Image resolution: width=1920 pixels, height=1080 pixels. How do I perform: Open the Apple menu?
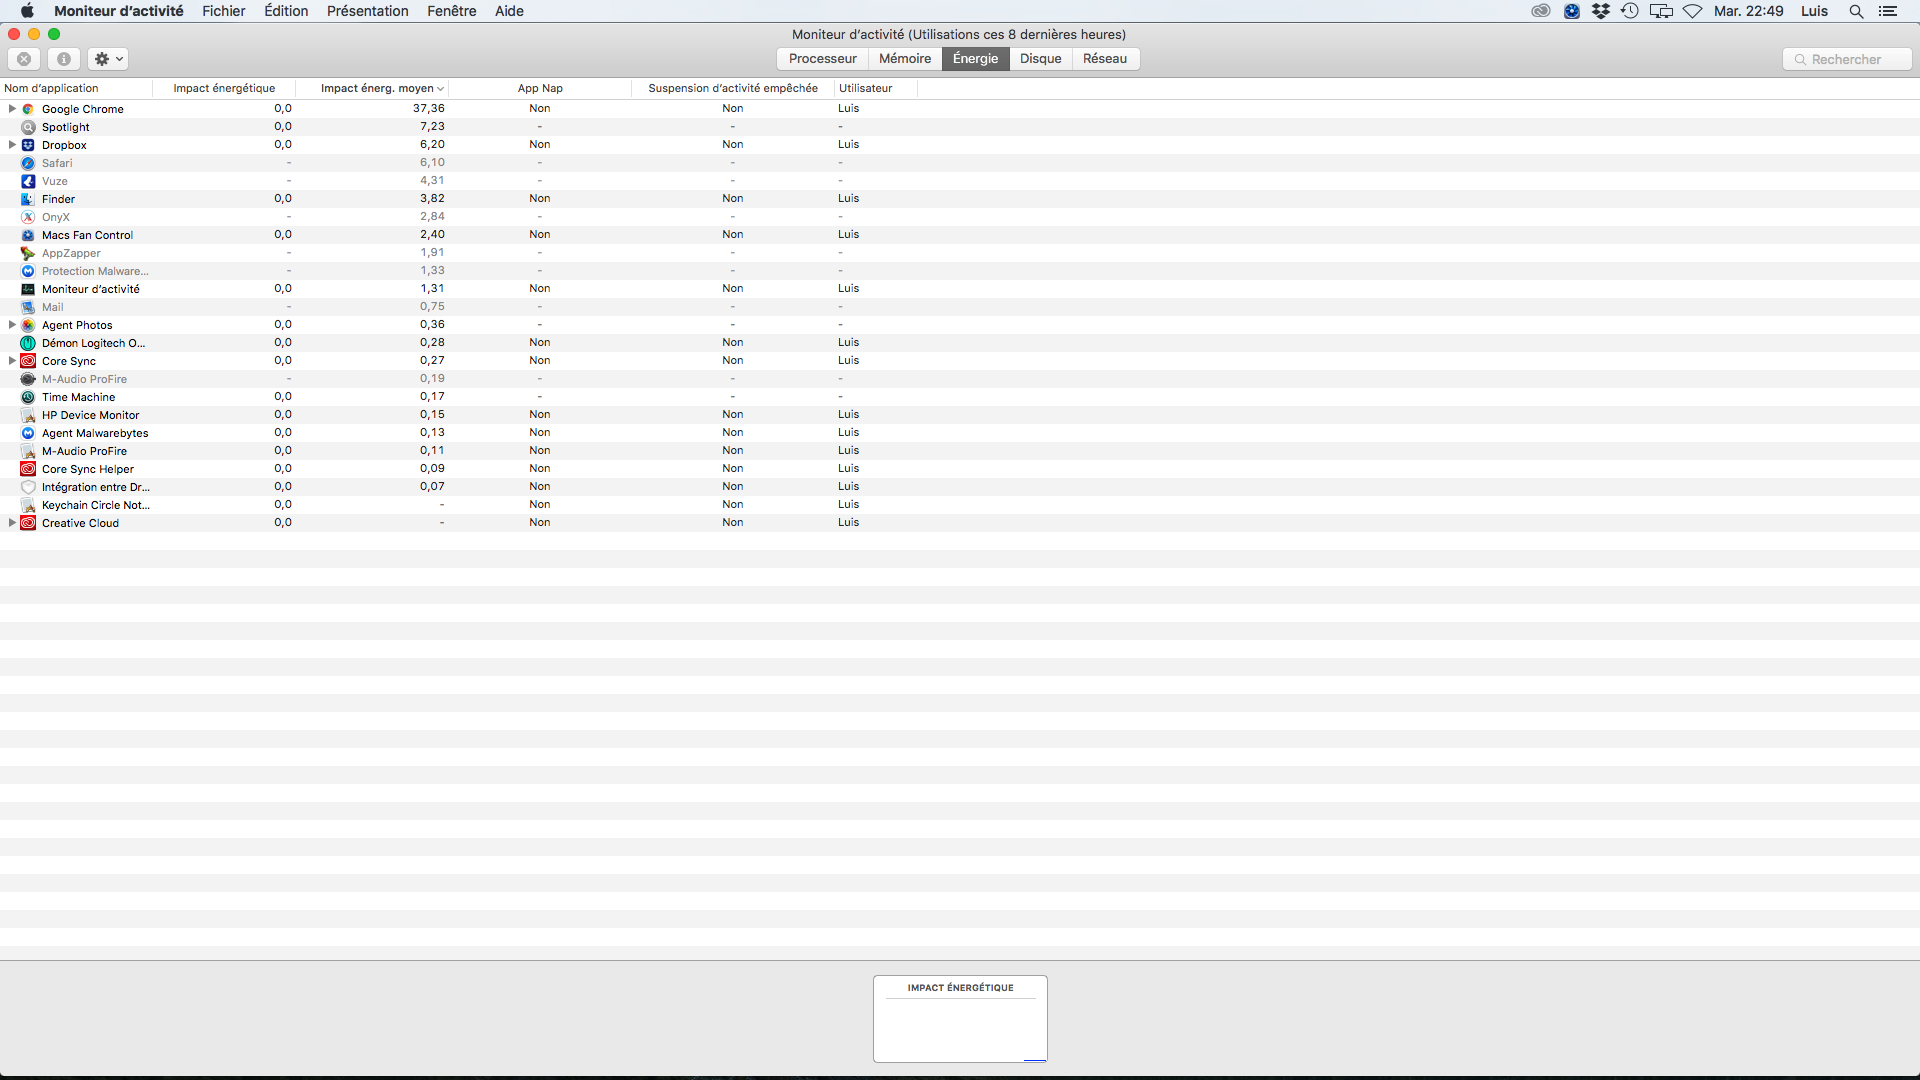click(27, 11)
